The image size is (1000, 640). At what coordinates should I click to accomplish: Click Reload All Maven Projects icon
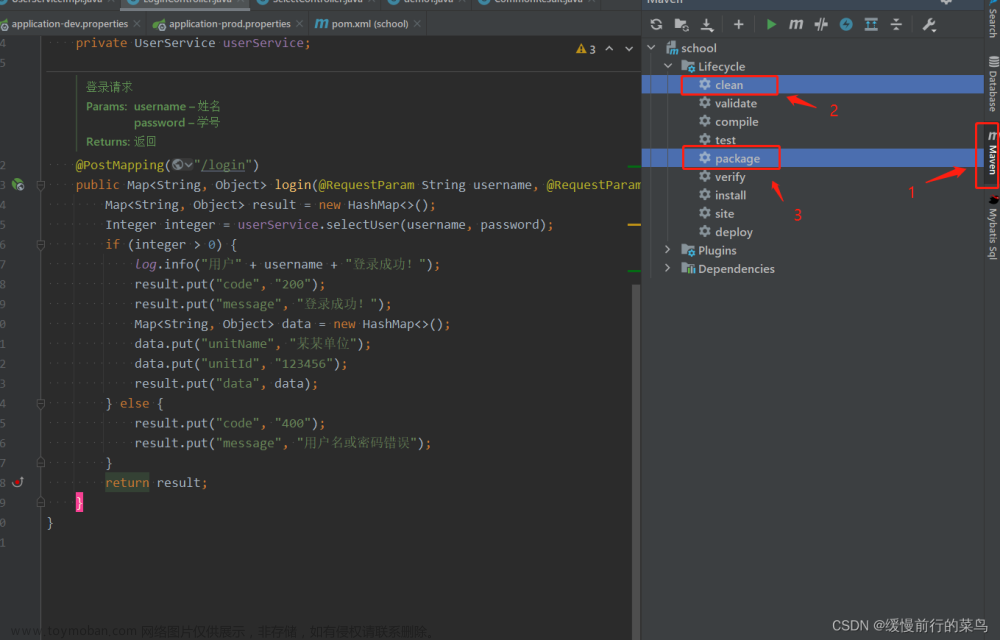pos(656,24)
